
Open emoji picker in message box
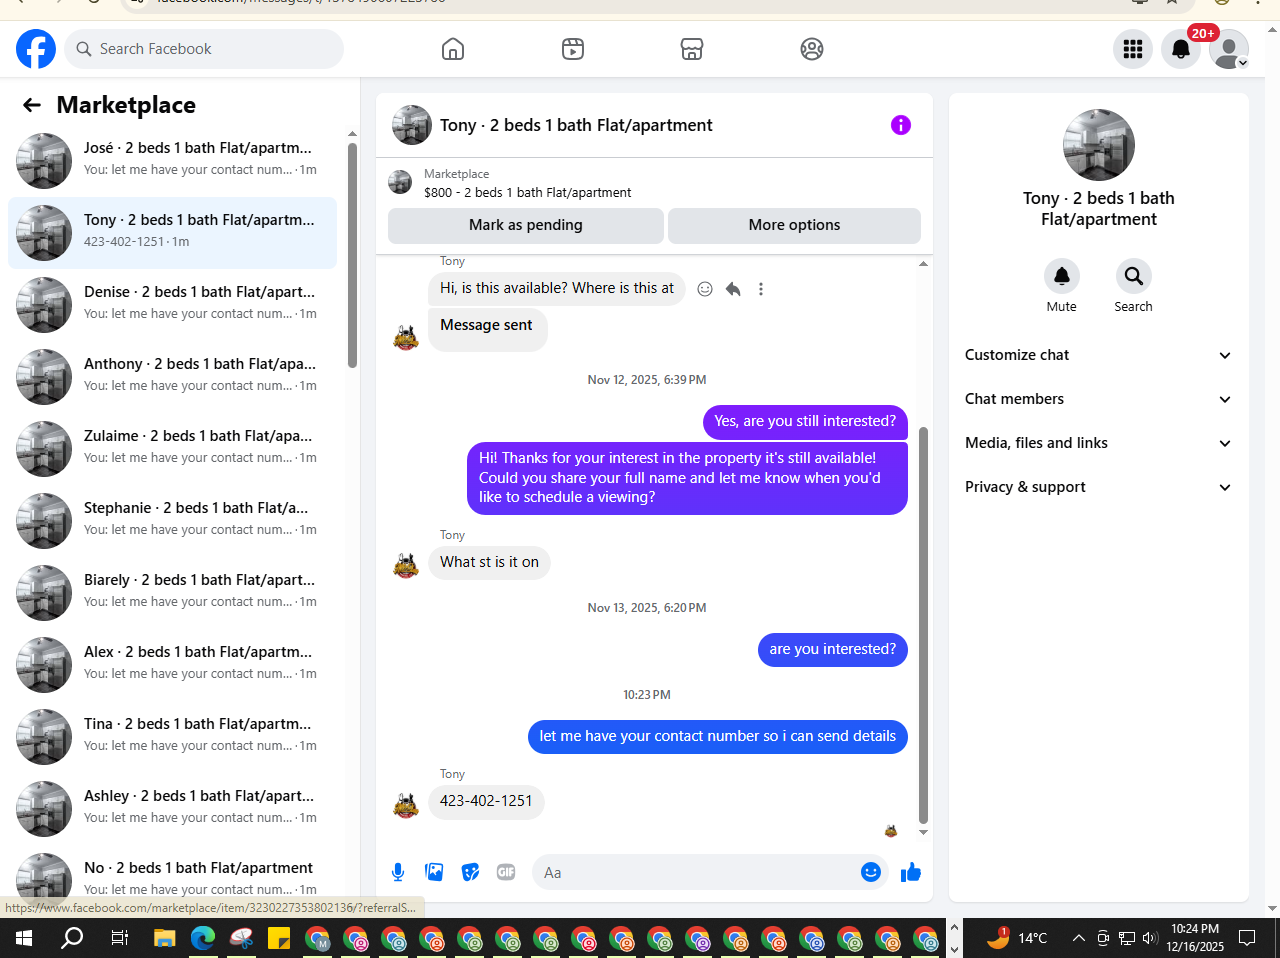pos(871,872)
